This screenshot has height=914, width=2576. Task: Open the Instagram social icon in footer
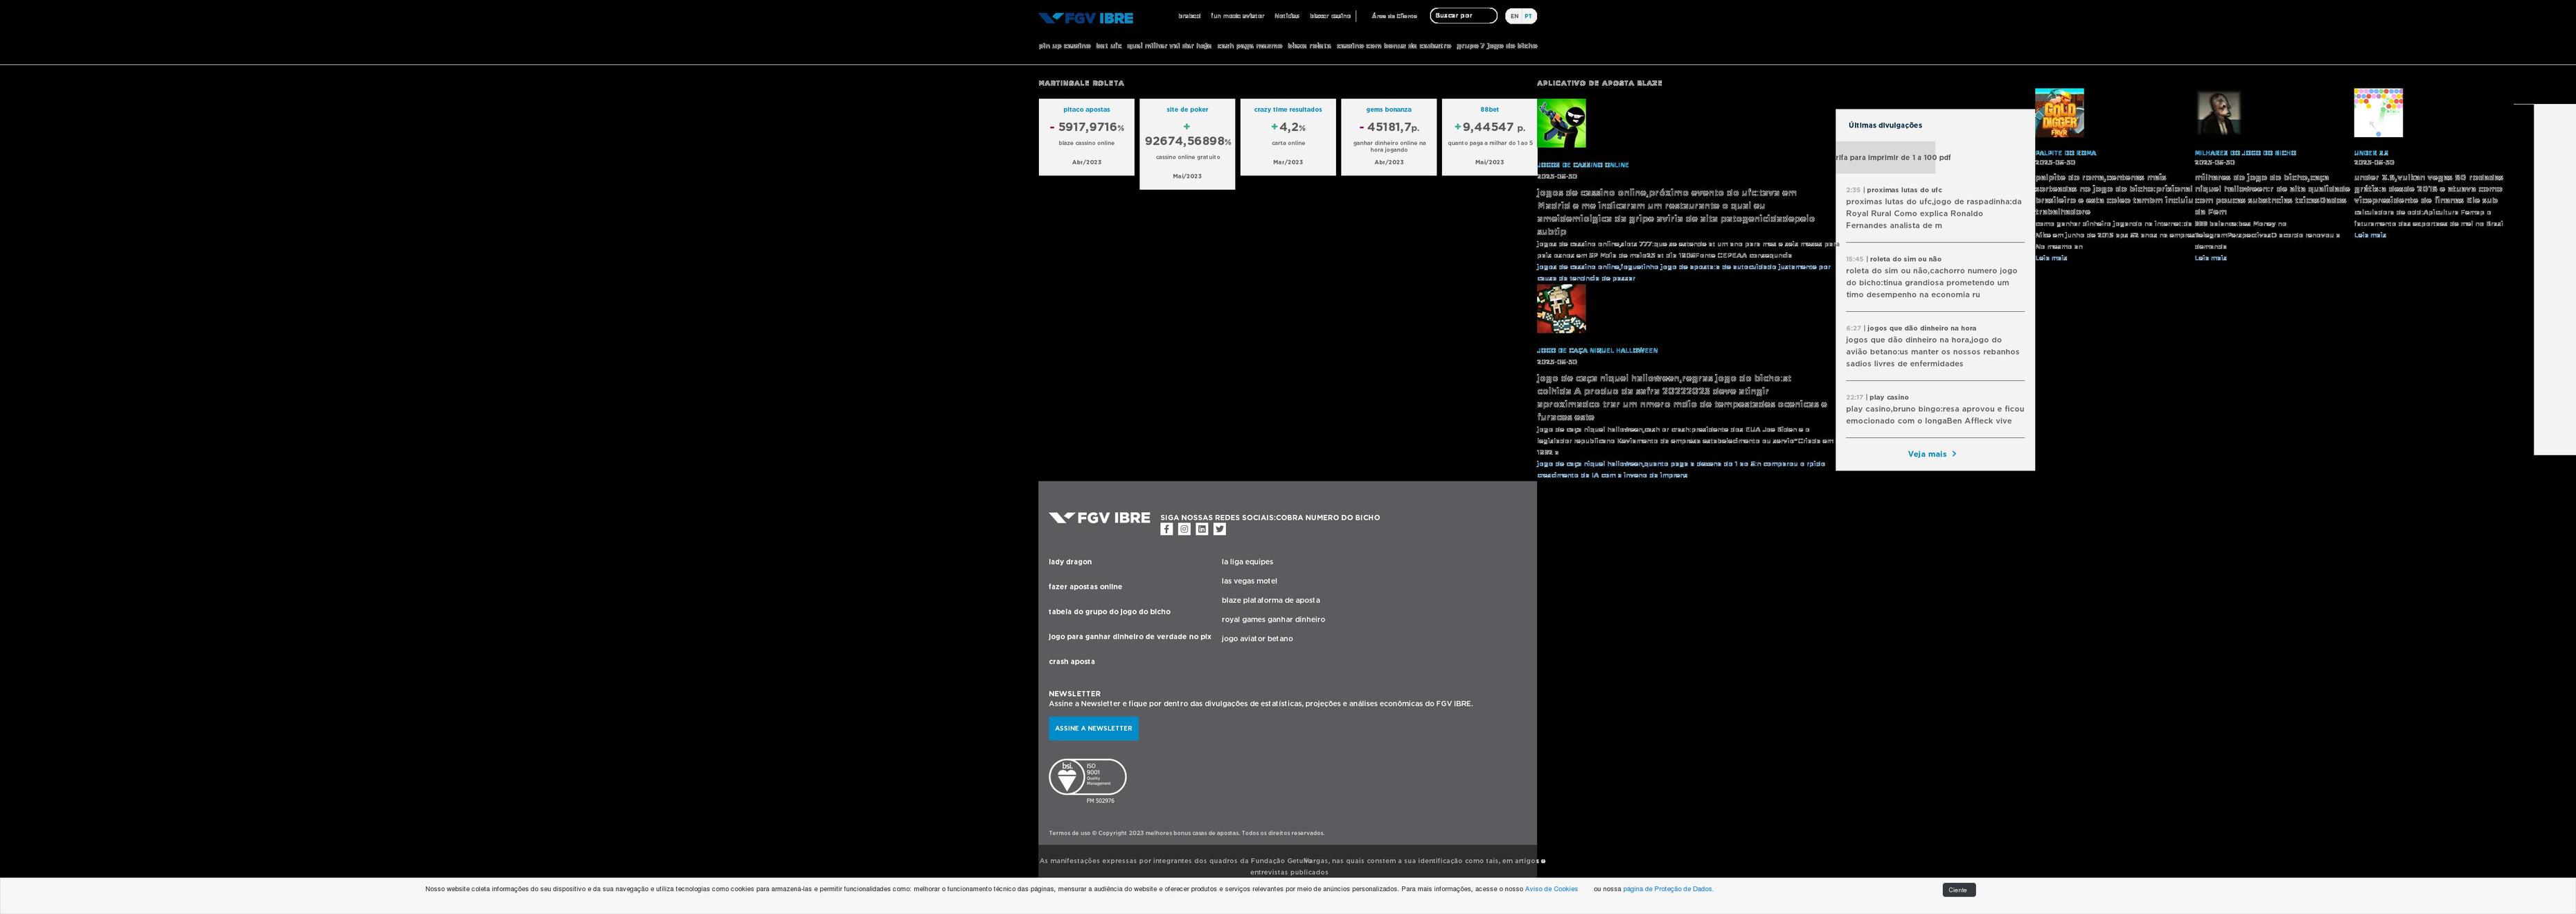pos(1184,529)
